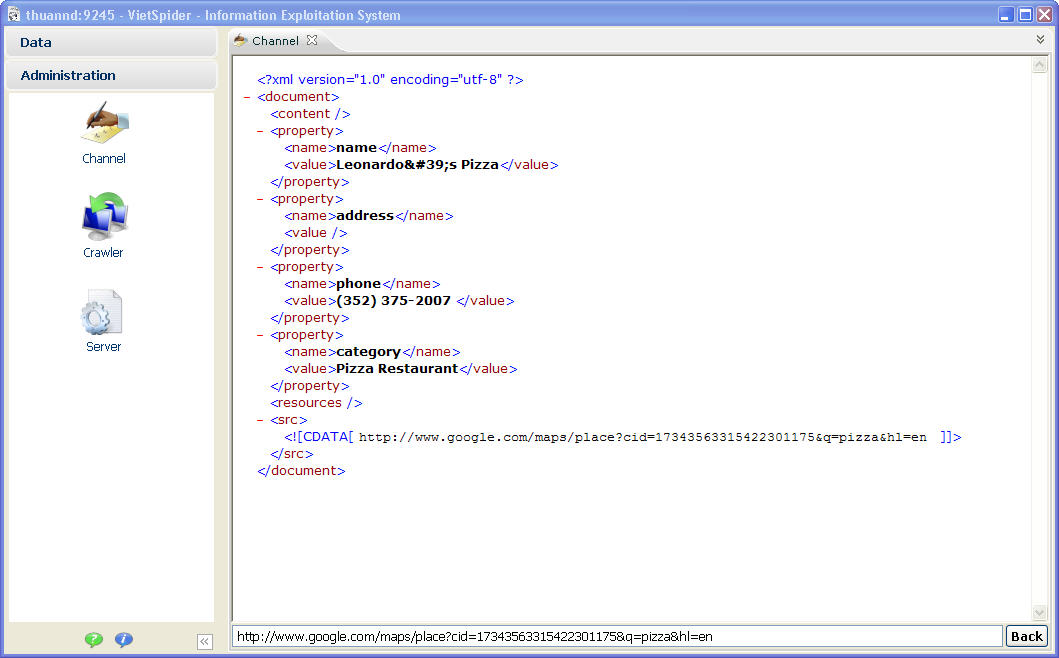Click the Pizza Restaurant value

(397, 369)
